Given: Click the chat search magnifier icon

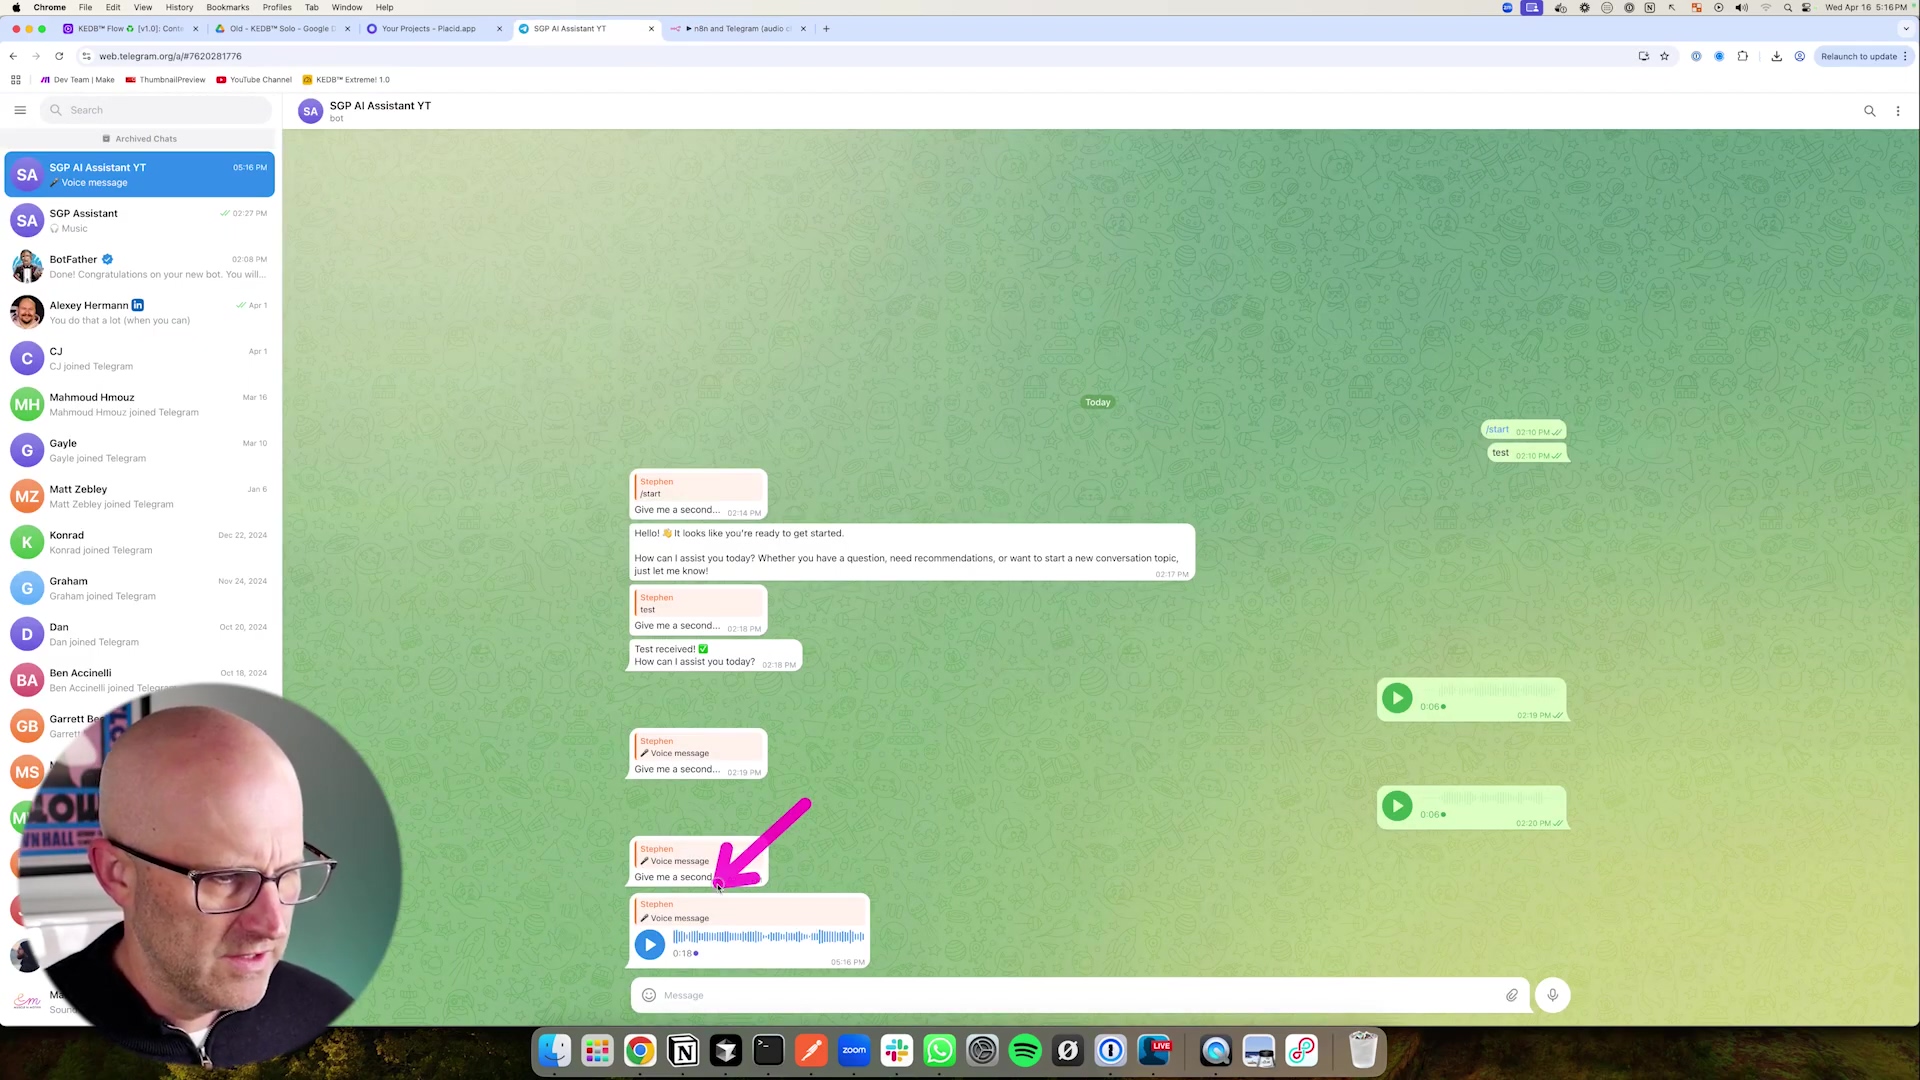Looking at the screenshot, I should [x=1869, y=111].
